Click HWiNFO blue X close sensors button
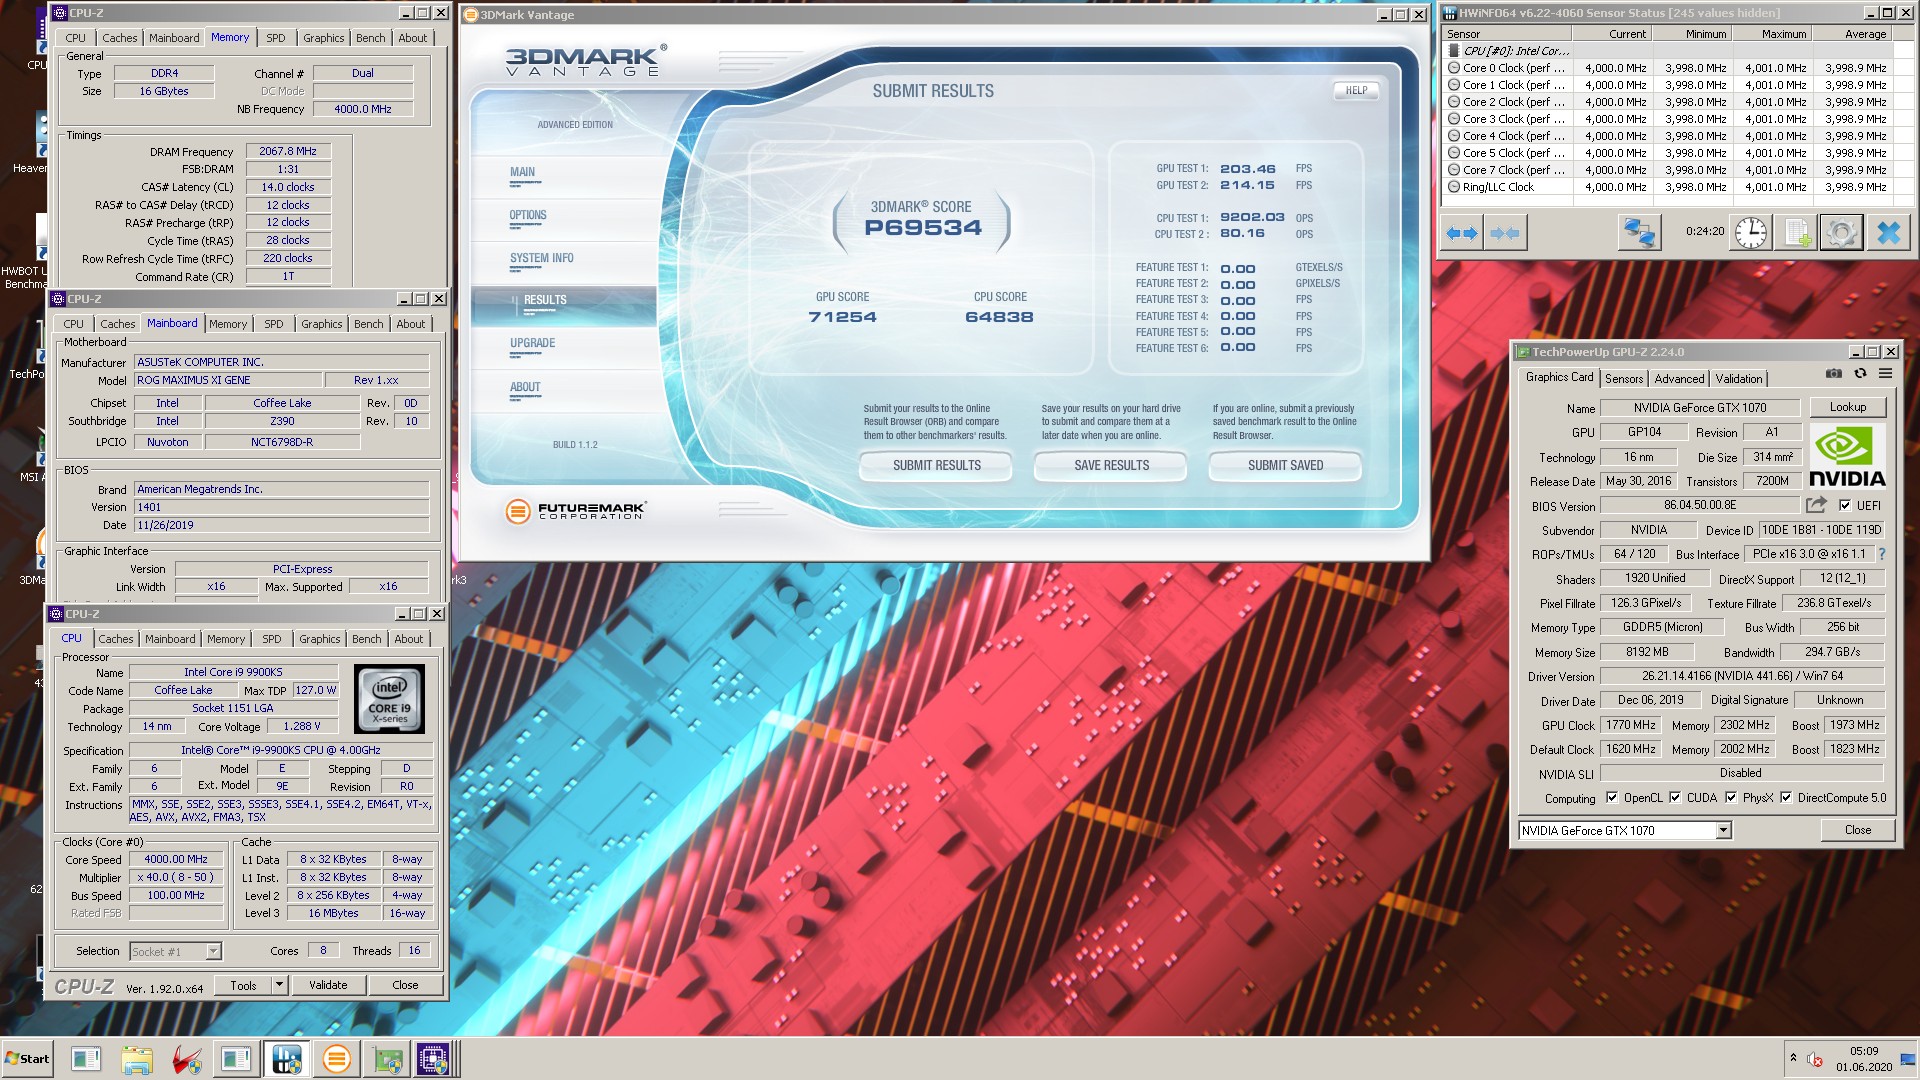This screenshot has width=1920, height=1080. [1888, 233]
